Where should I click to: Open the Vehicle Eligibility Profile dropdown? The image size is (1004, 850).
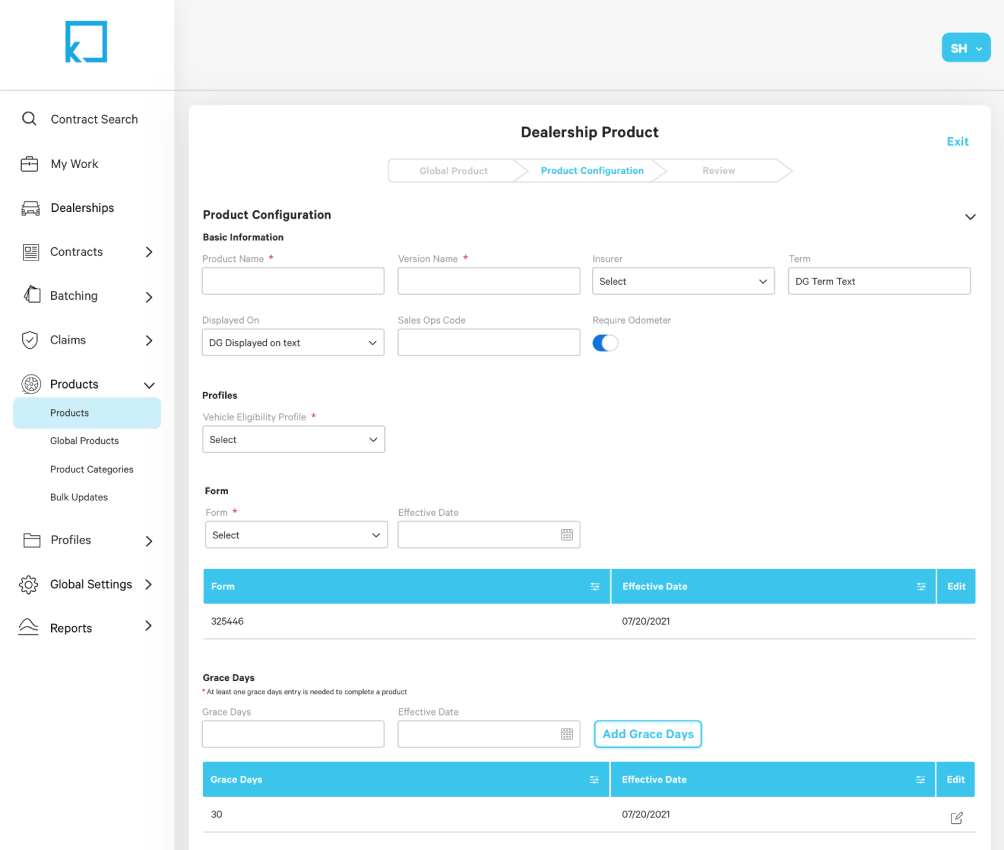(x=294, y=439)
